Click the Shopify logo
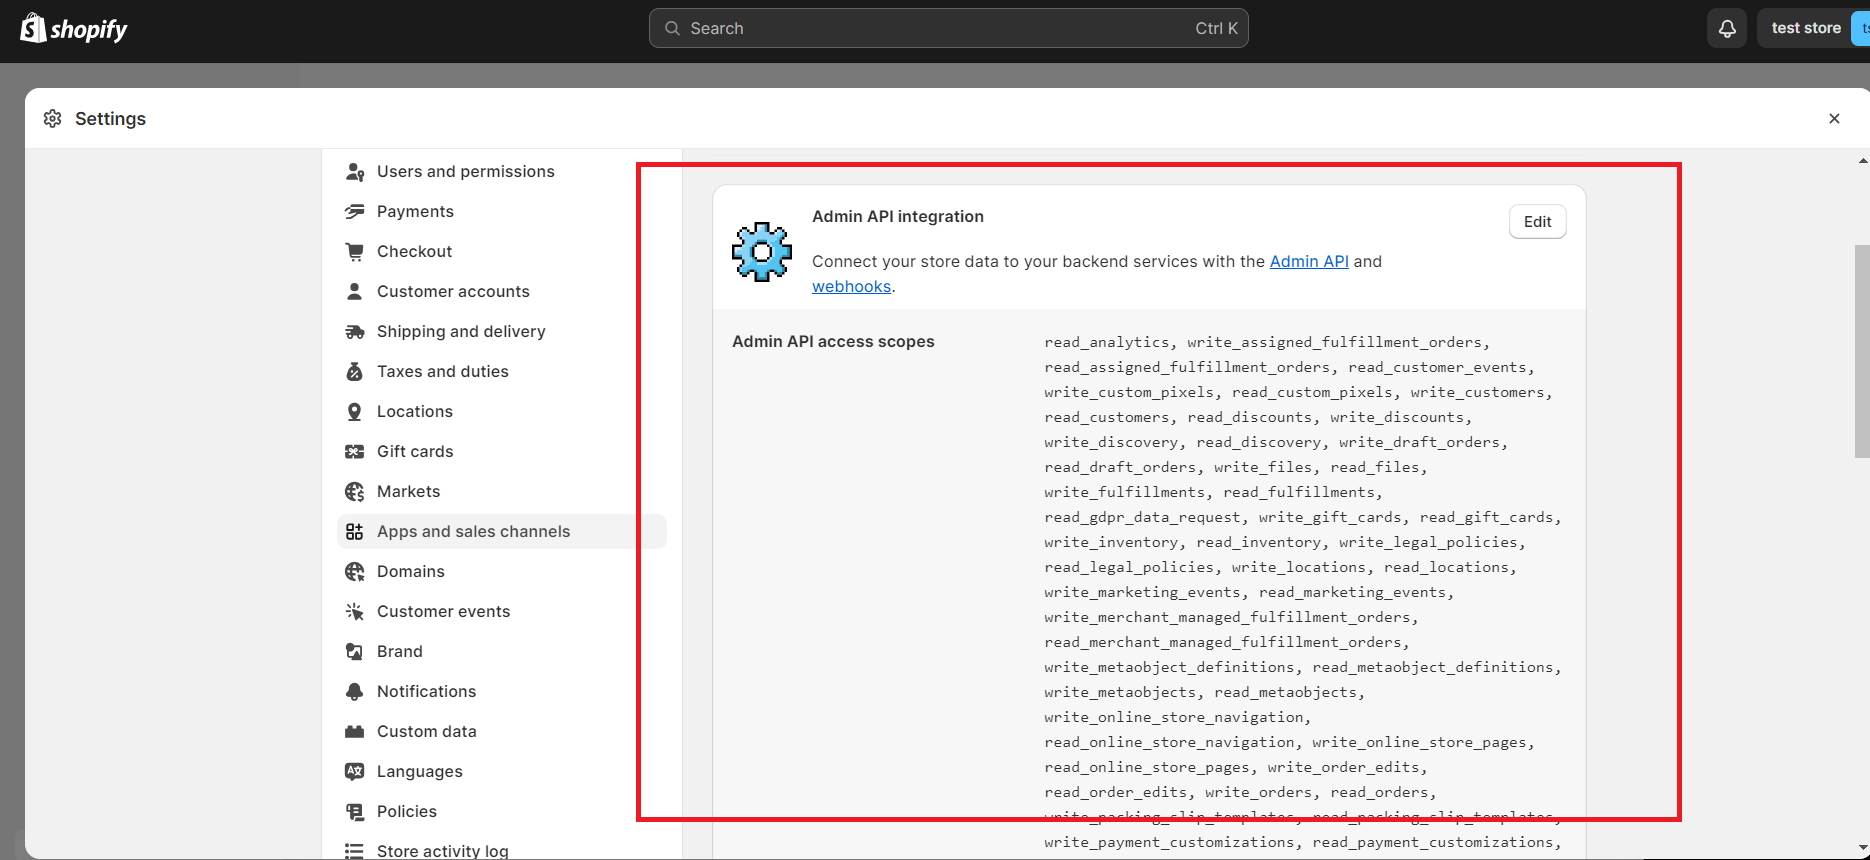The height and width of the screenshot is (860, 1870). (x=74, y=28)
